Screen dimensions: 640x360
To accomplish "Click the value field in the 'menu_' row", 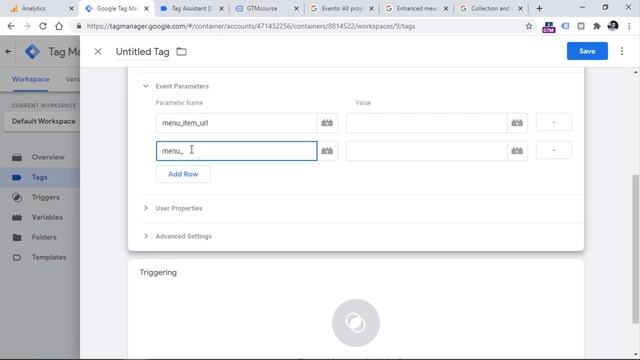I will (x=427, y=151).
